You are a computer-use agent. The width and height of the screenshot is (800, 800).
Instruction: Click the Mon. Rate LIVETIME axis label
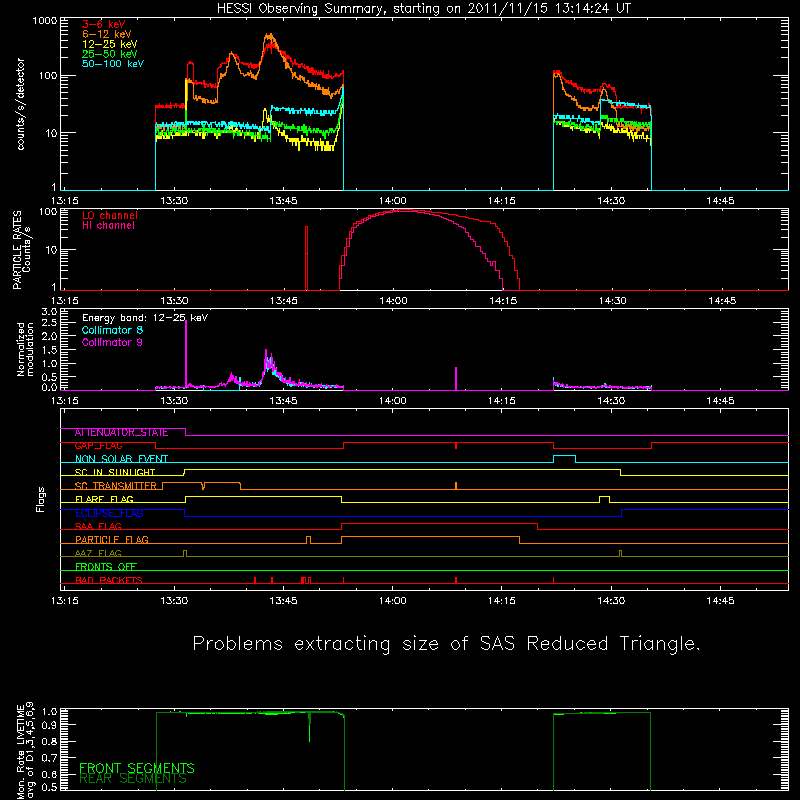[x=26, y=750]
